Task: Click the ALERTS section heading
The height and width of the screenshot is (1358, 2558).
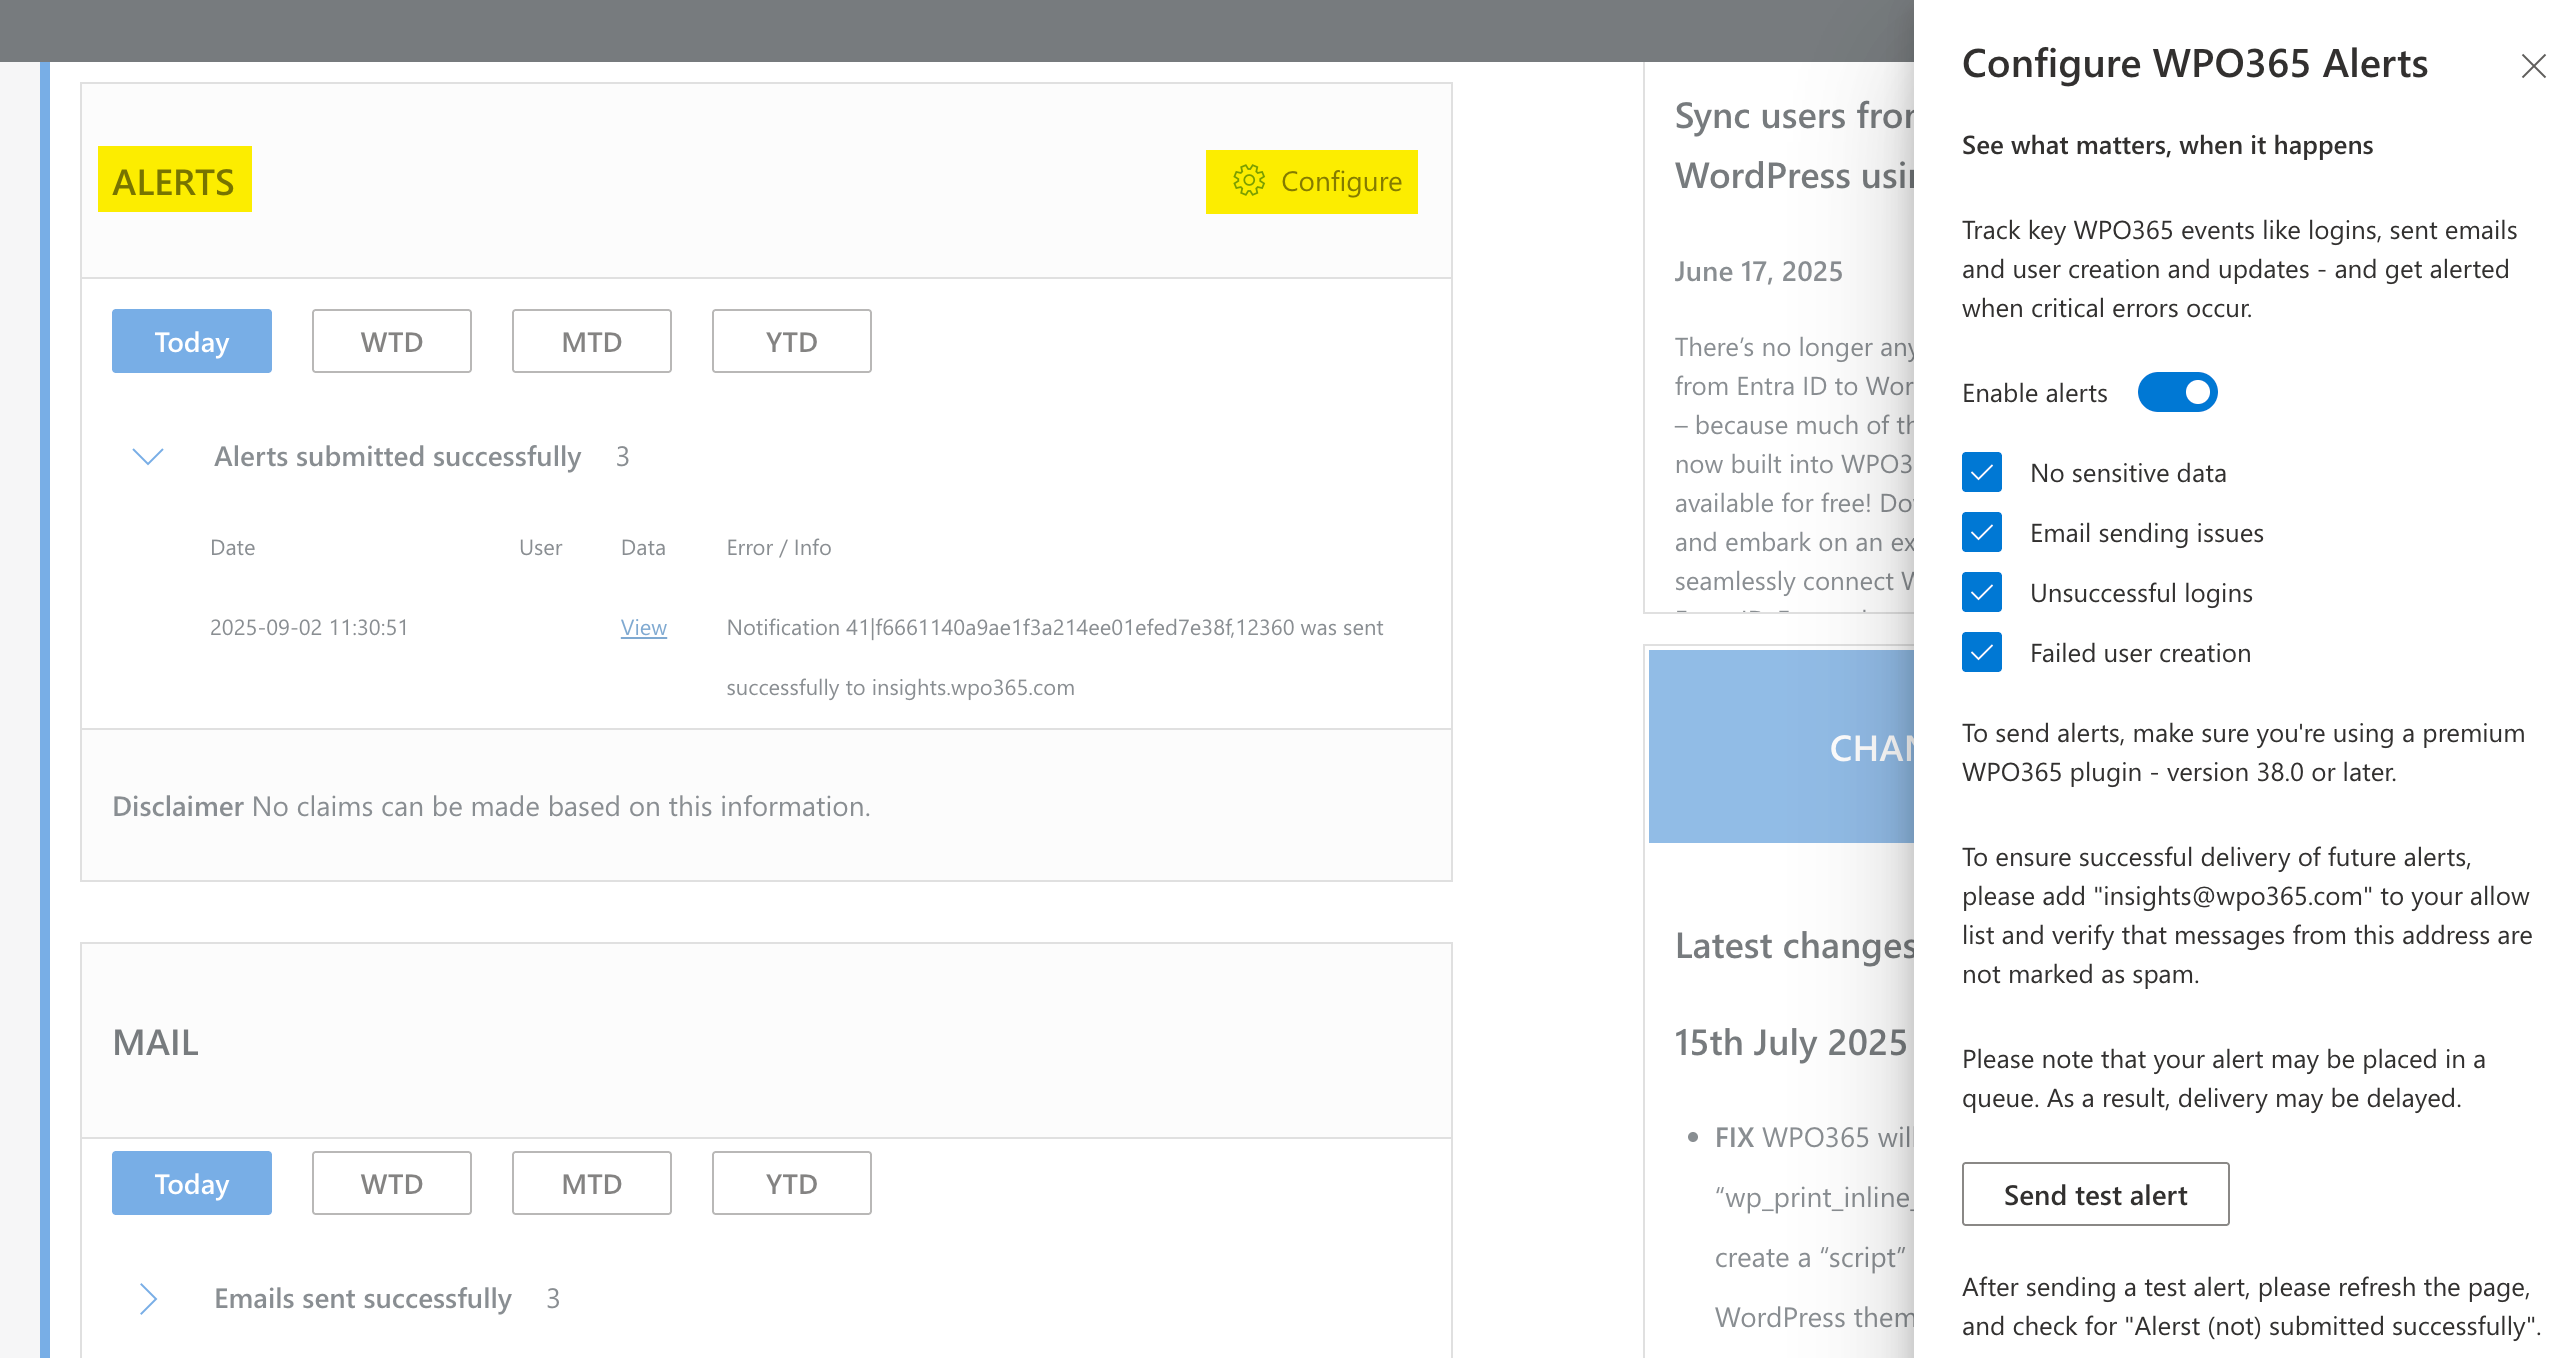Action: (x=174, y=182)
